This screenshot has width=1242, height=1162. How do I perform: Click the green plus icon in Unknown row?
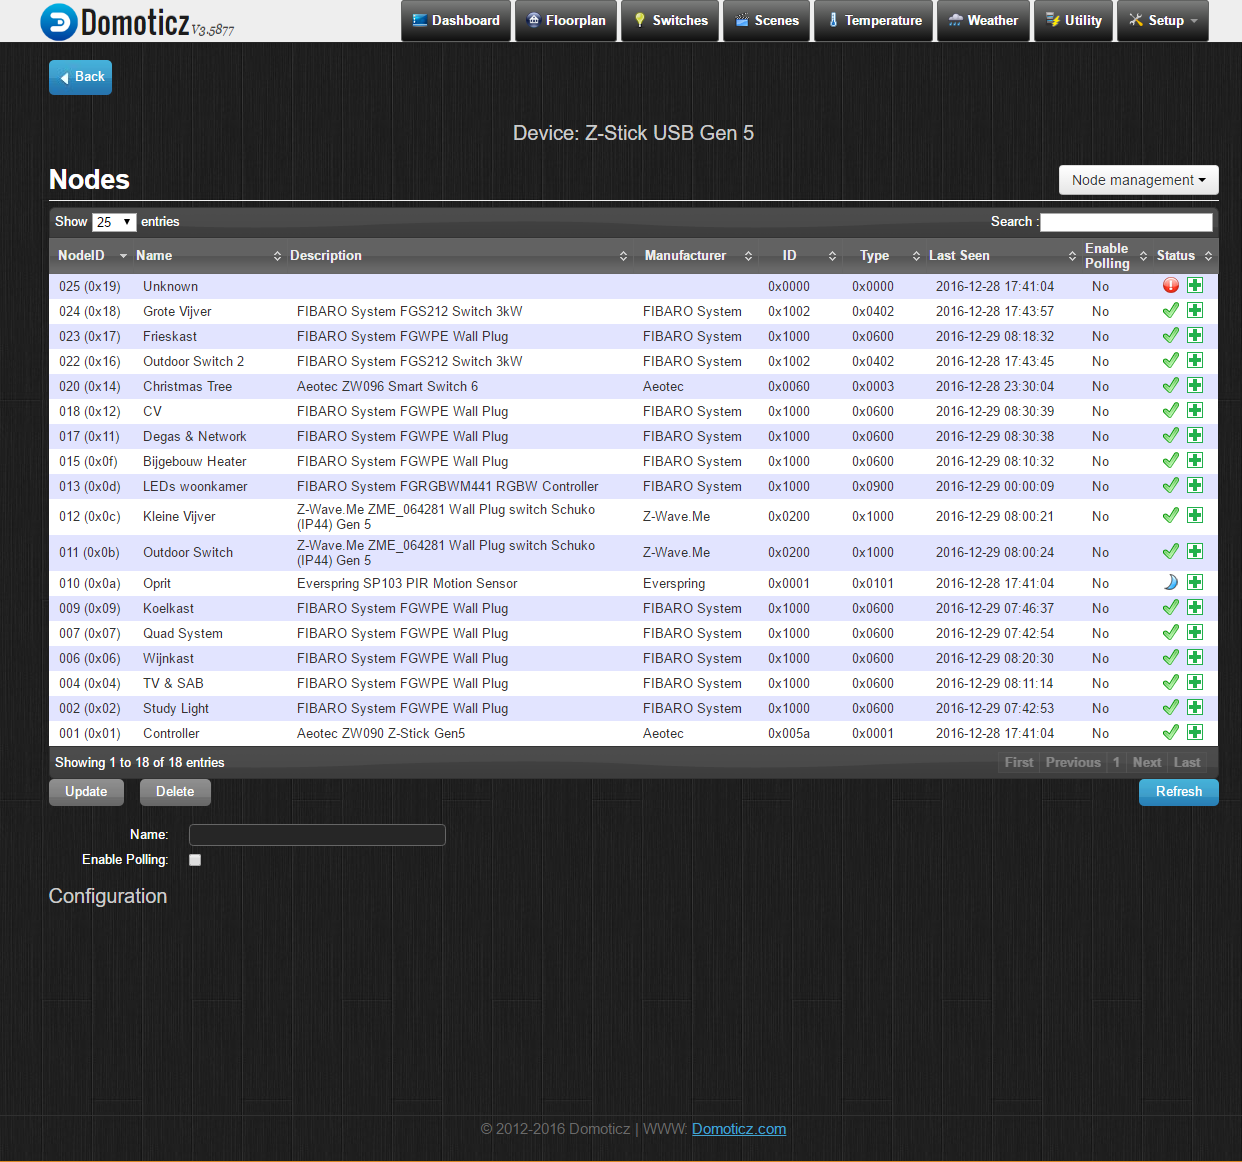click(x=1195, y=286)
